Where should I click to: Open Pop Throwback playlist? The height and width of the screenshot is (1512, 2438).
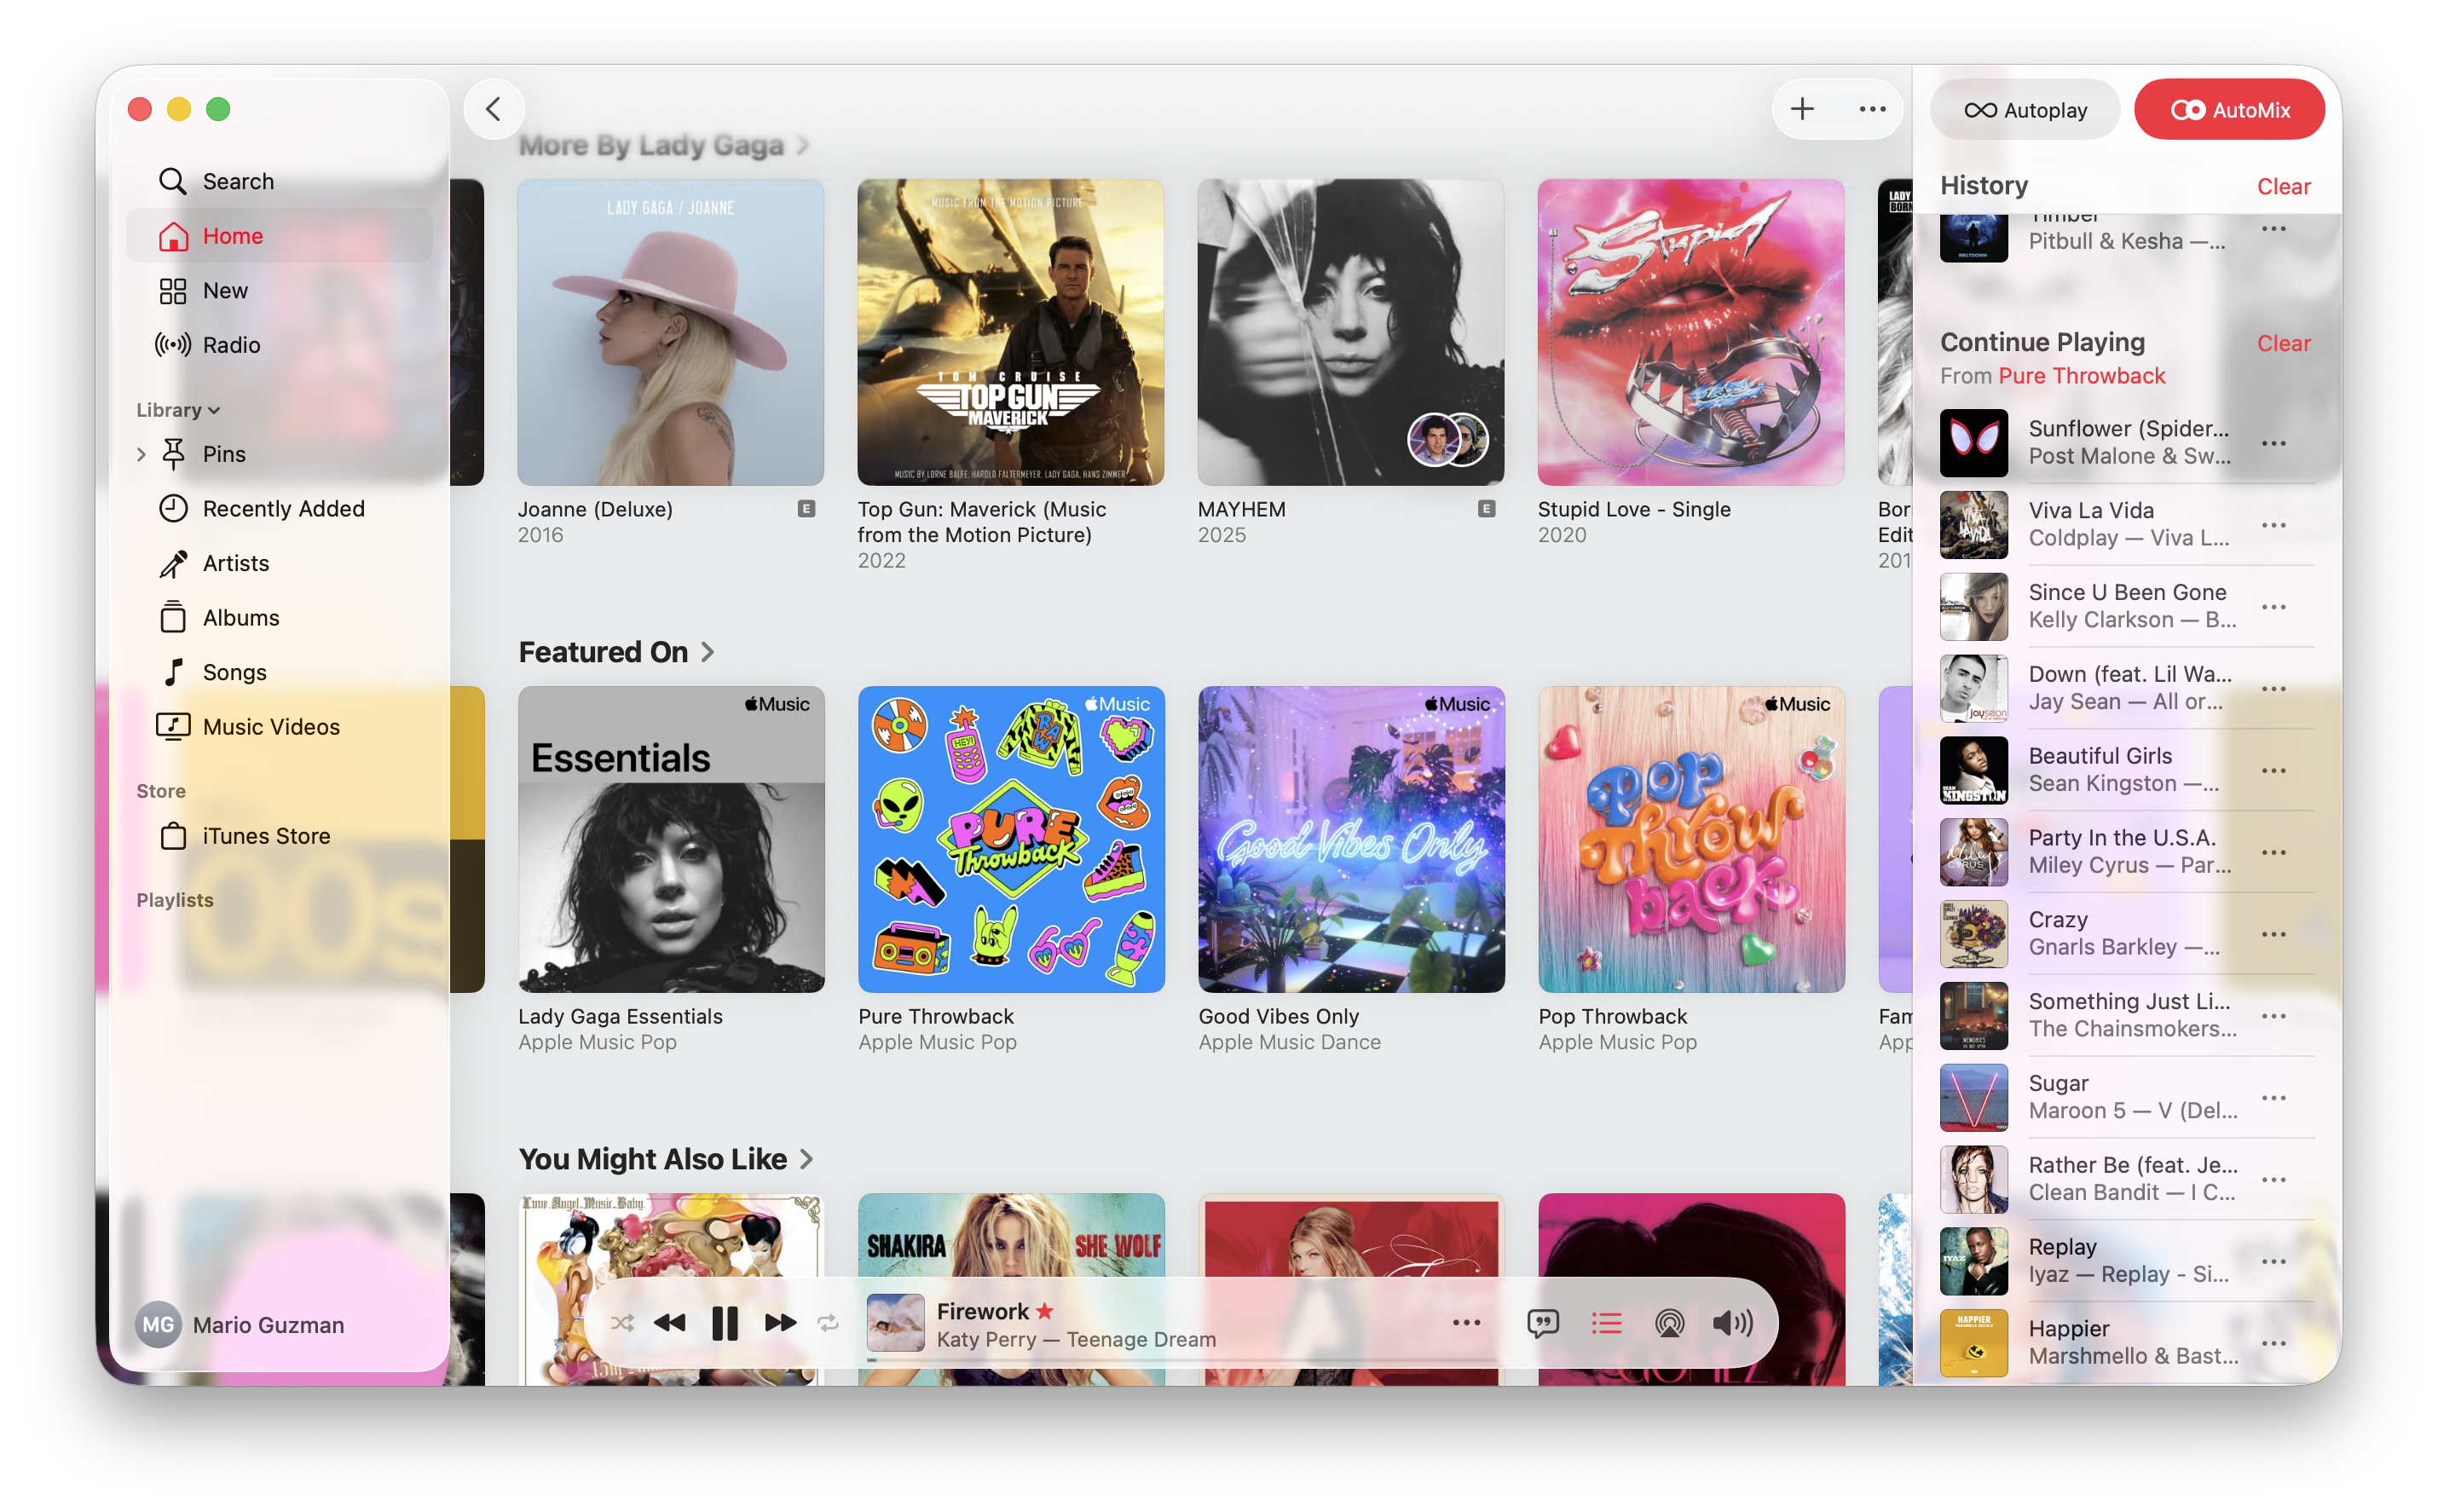1691,839
